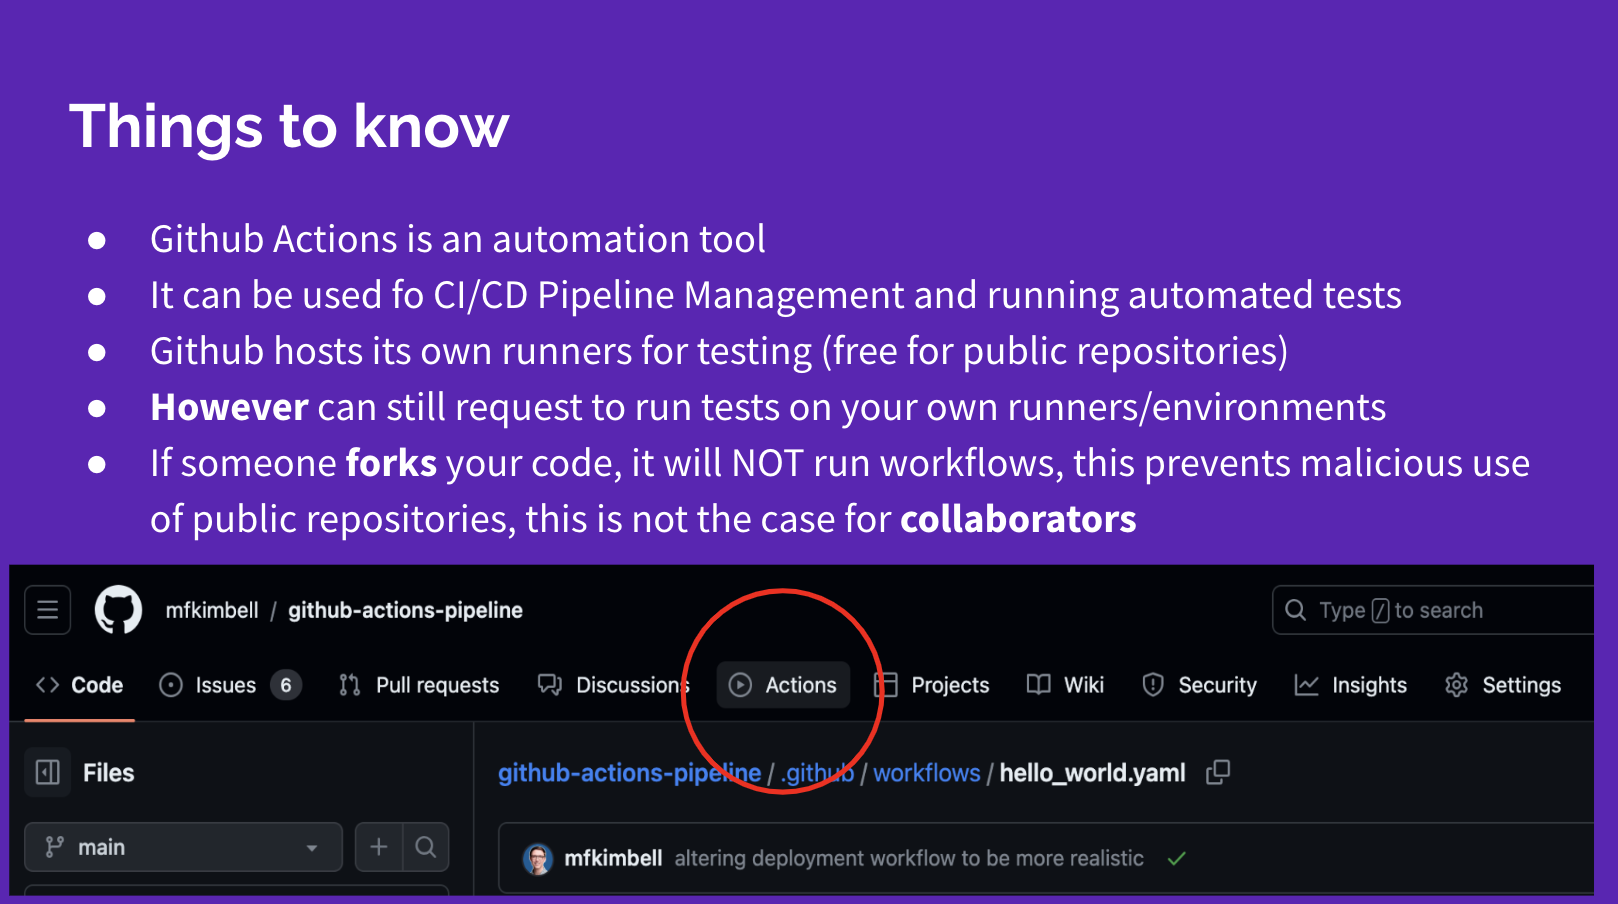This screenshot has width=1618, height=904.
Task: Click the git branch icon beside main
Action: coord(55,847)
